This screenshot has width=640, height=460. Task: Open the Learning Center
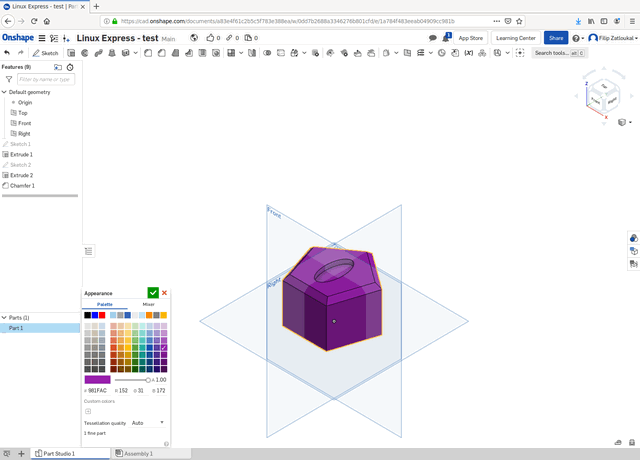coord(516,38)
